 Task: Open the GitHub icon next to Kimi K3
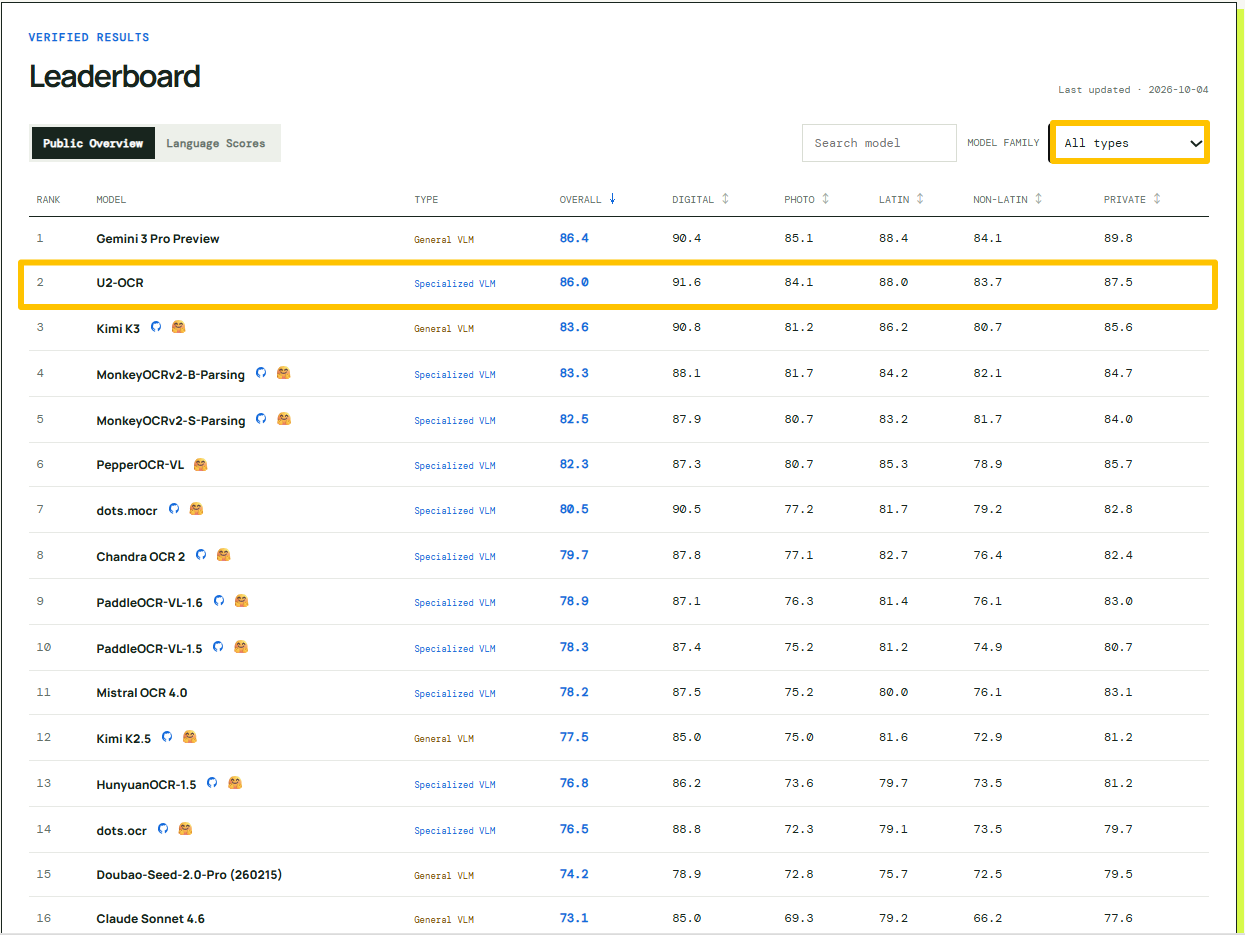coord(156,327)
